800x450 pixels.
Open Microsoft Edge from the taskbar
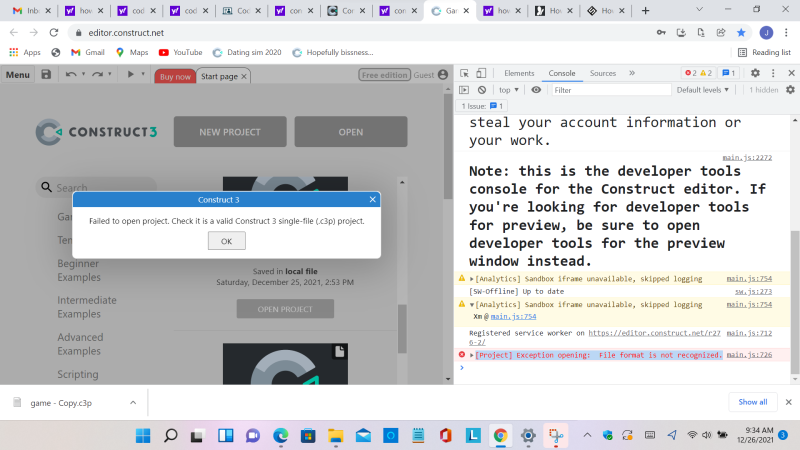[280, 435]
